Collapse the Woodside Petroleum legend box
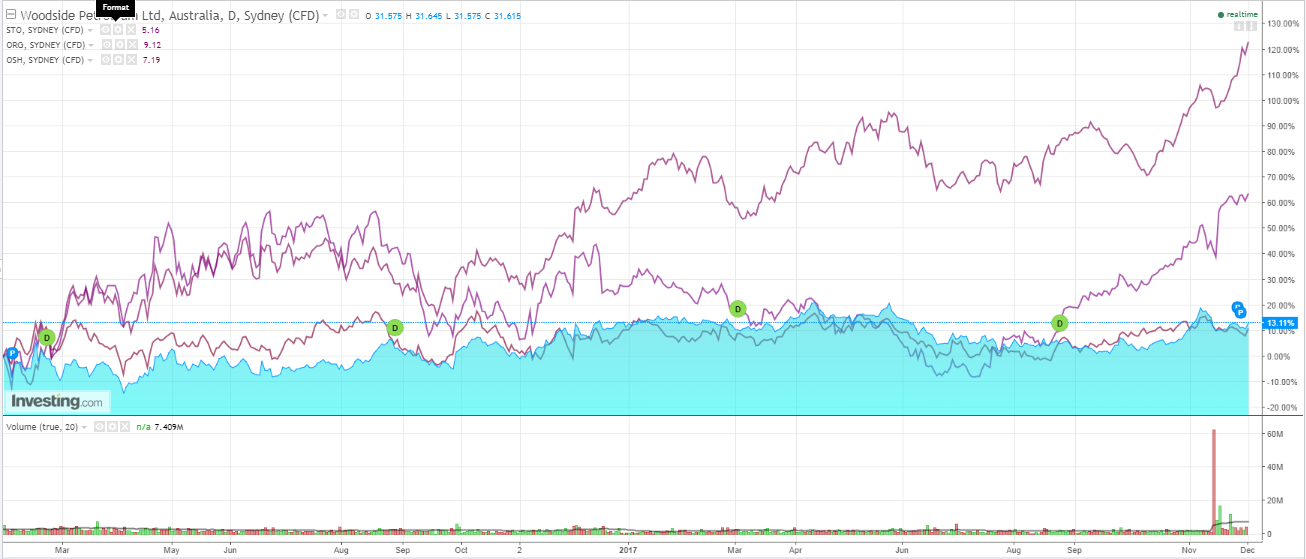 [x=11, y=14]
